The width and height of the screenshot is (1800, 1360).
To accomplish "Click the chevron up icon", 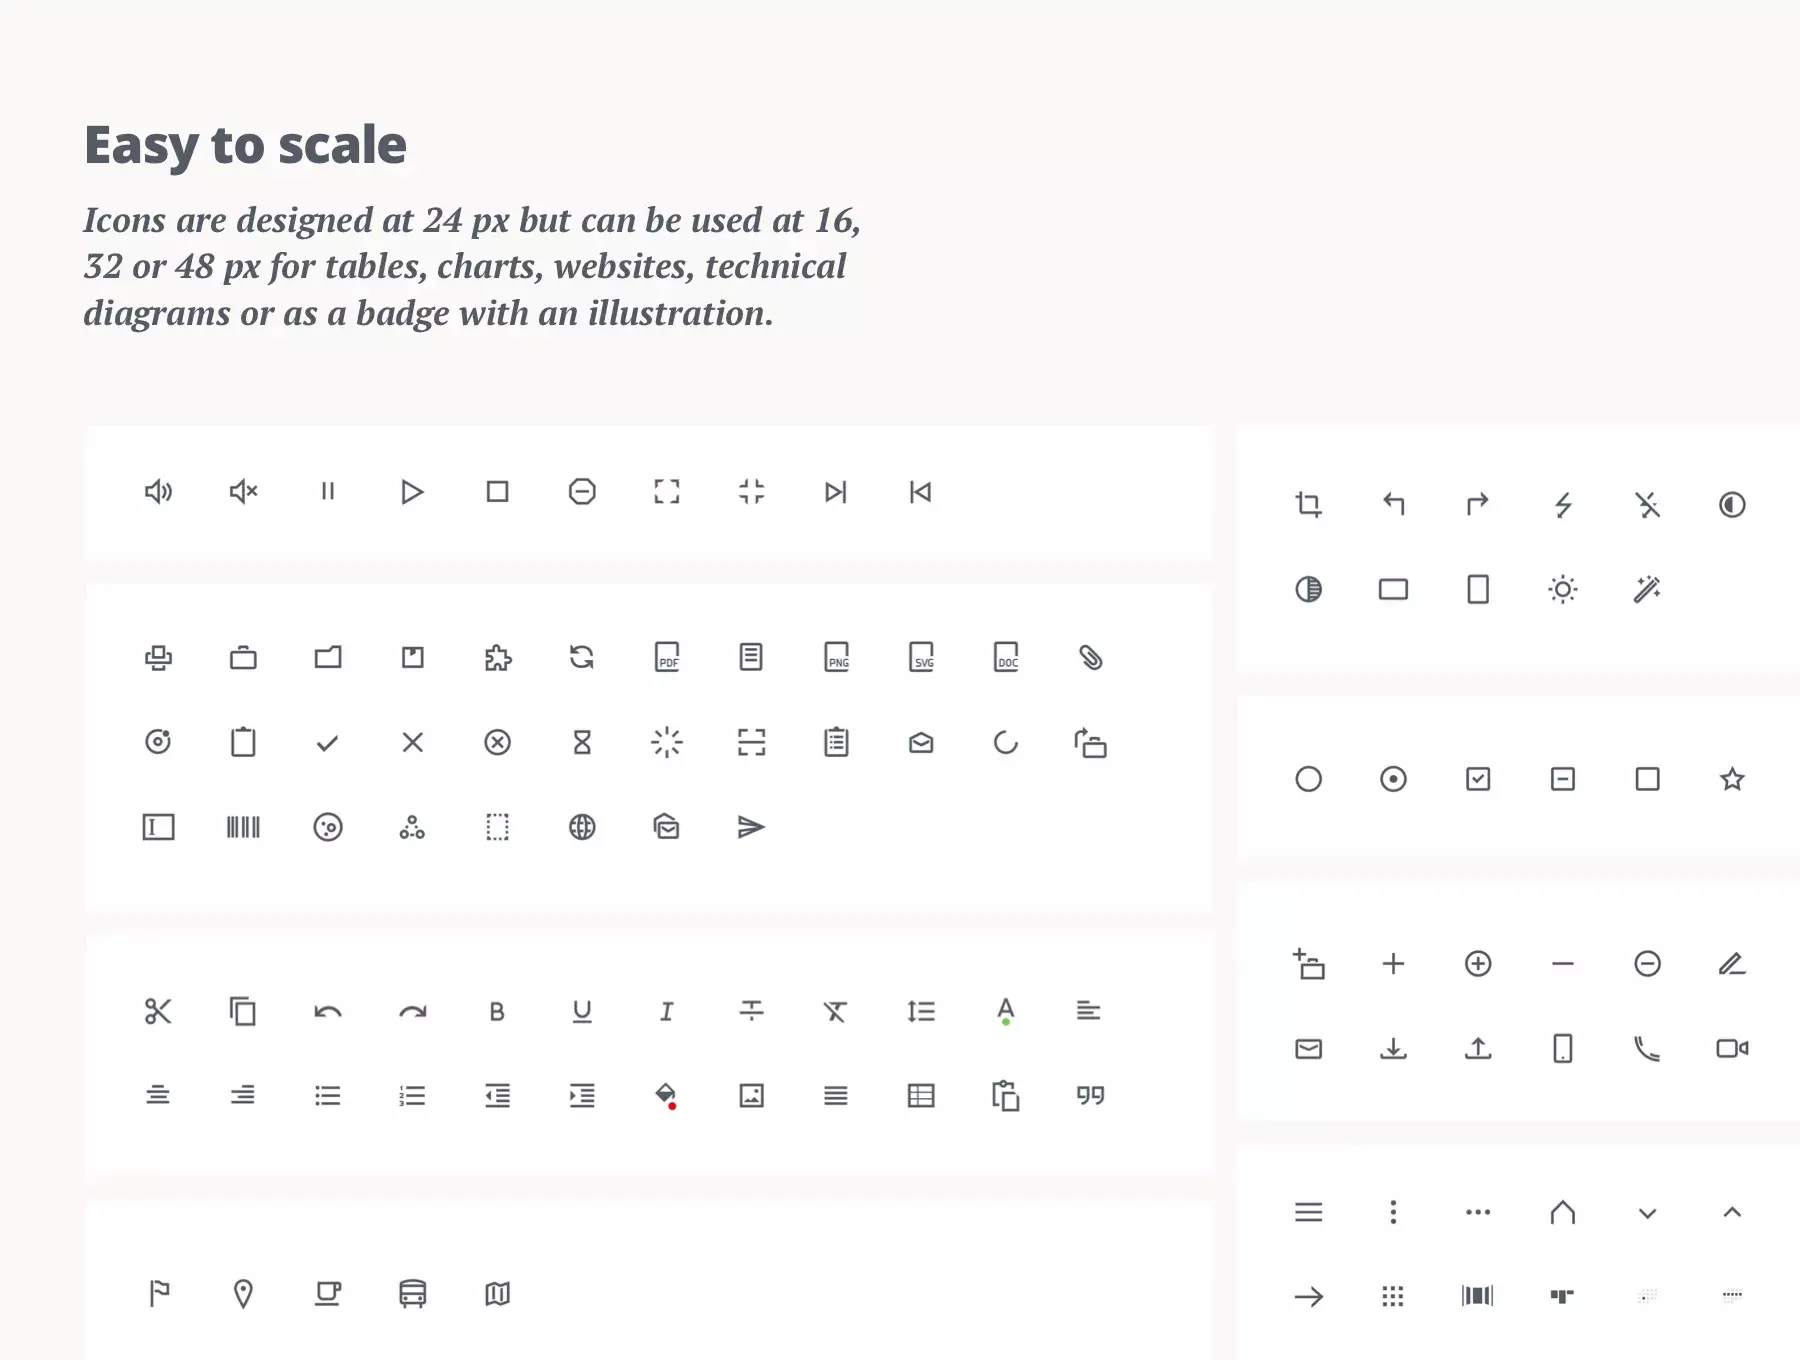I will 1732,1212.
